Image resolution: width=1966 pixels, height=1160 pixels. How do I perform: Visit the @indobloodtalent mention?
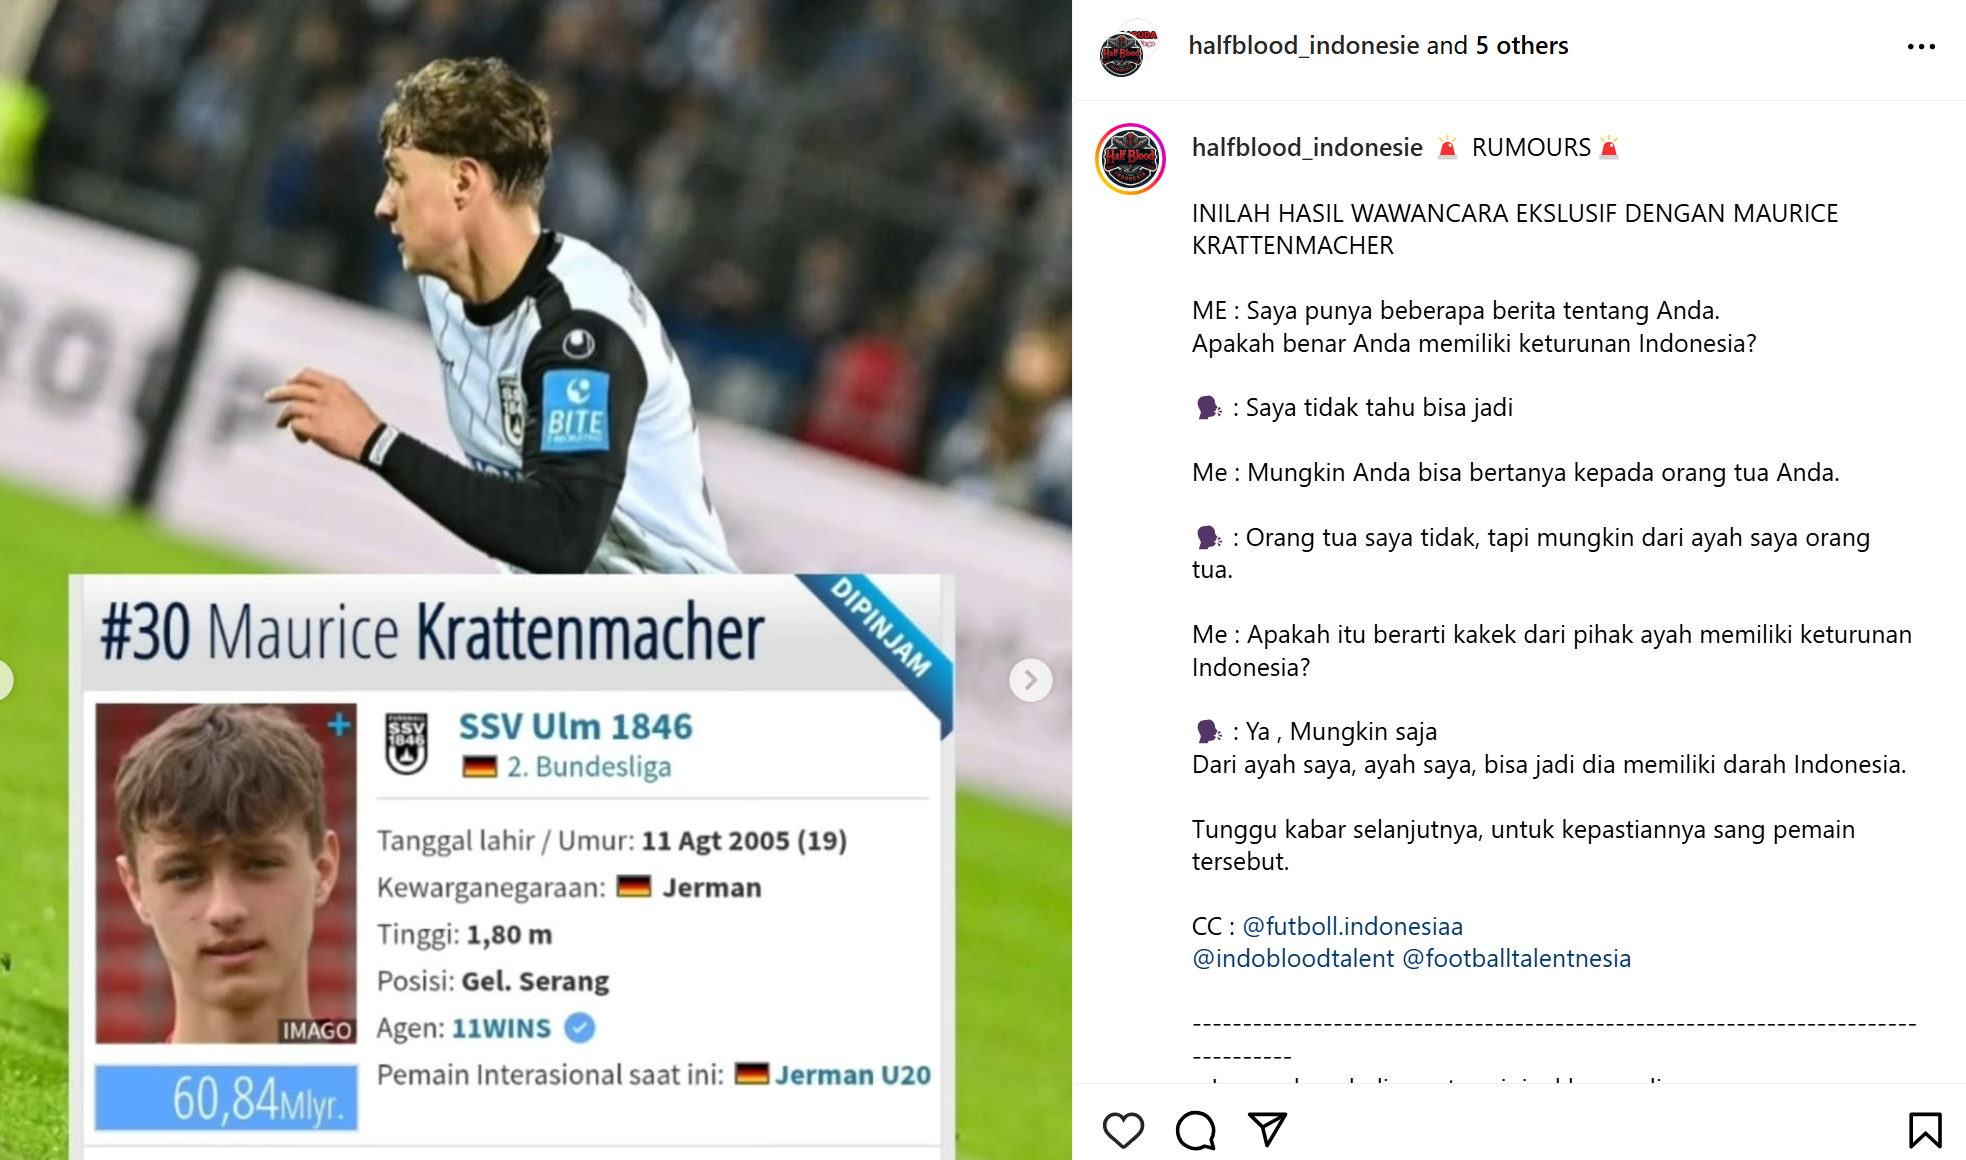(1293, 958)
